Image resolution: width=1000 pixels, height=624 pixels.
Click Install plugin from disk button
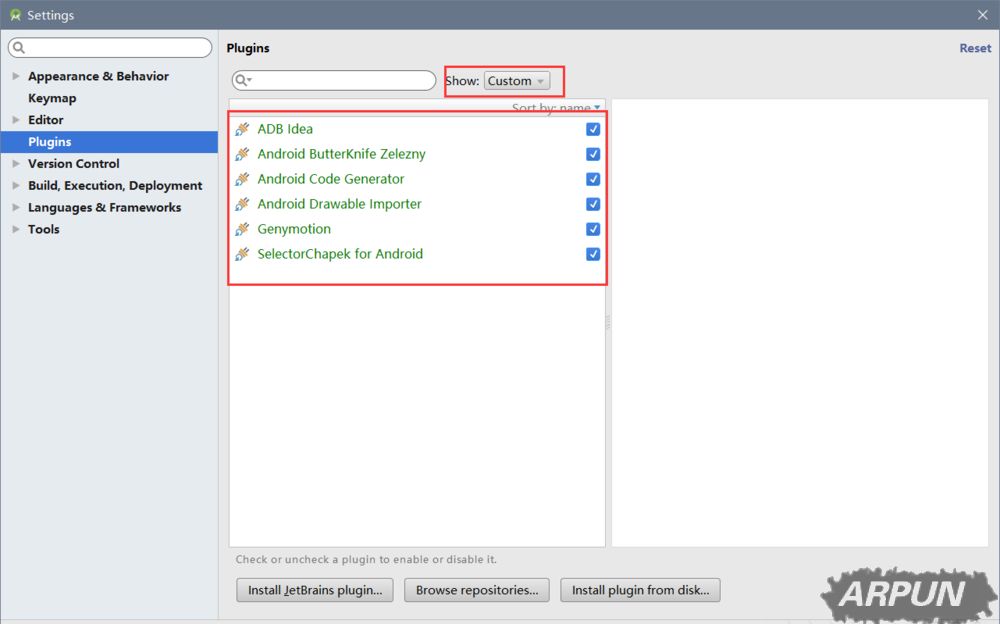point(640,590)
